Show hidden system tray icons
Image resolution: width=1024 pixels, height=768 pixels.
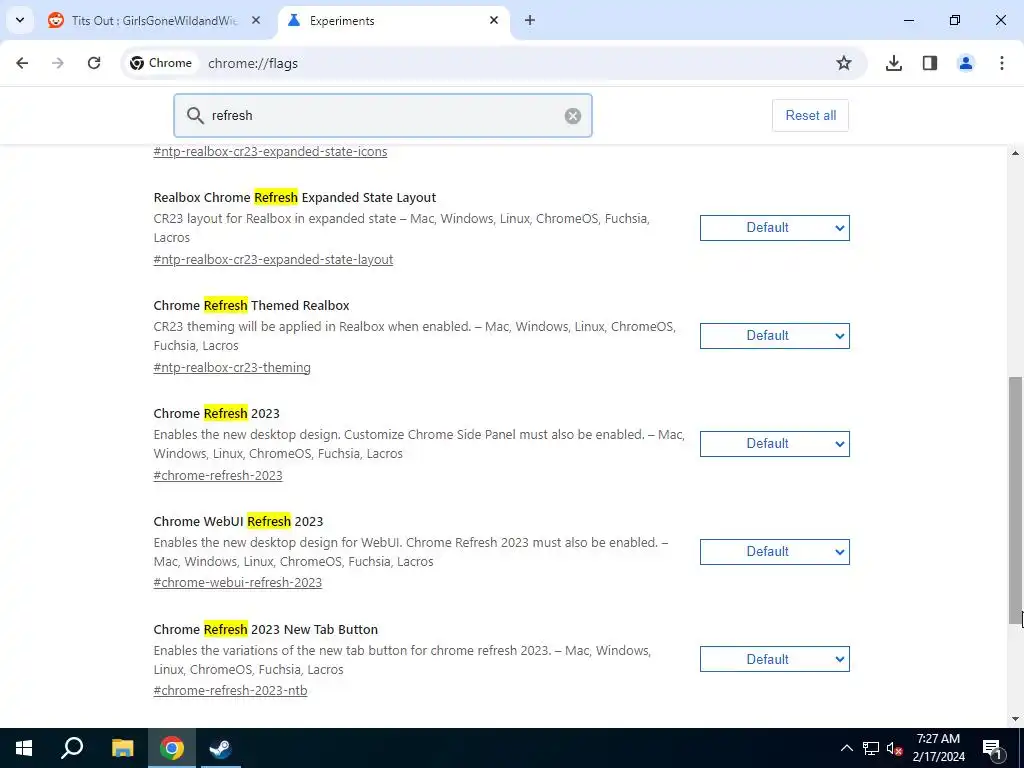pos(846,748)
